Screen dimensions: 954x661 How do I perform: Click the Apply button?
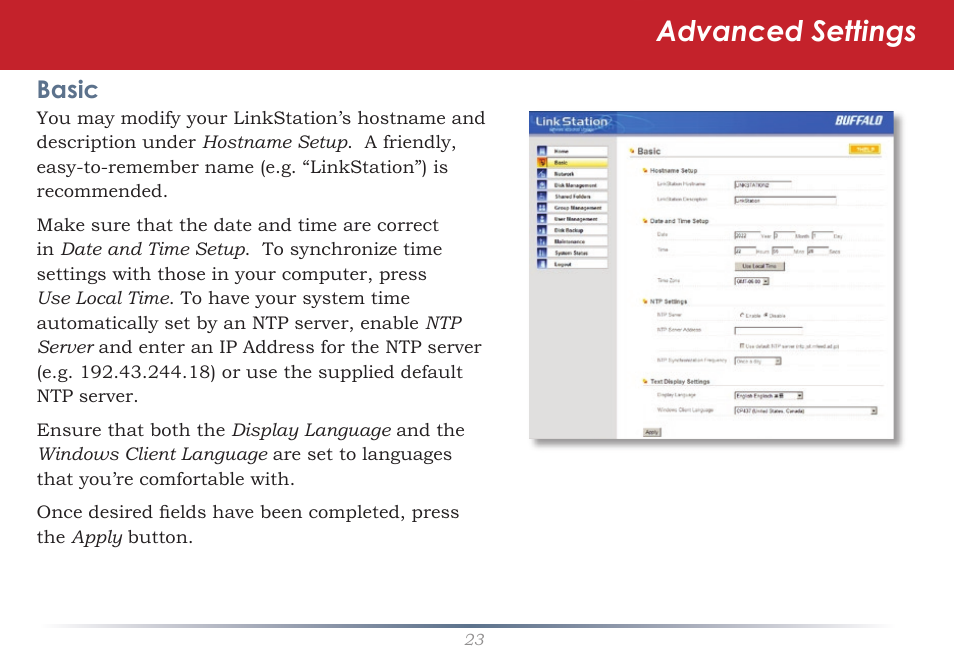click(x=652, y=432)
